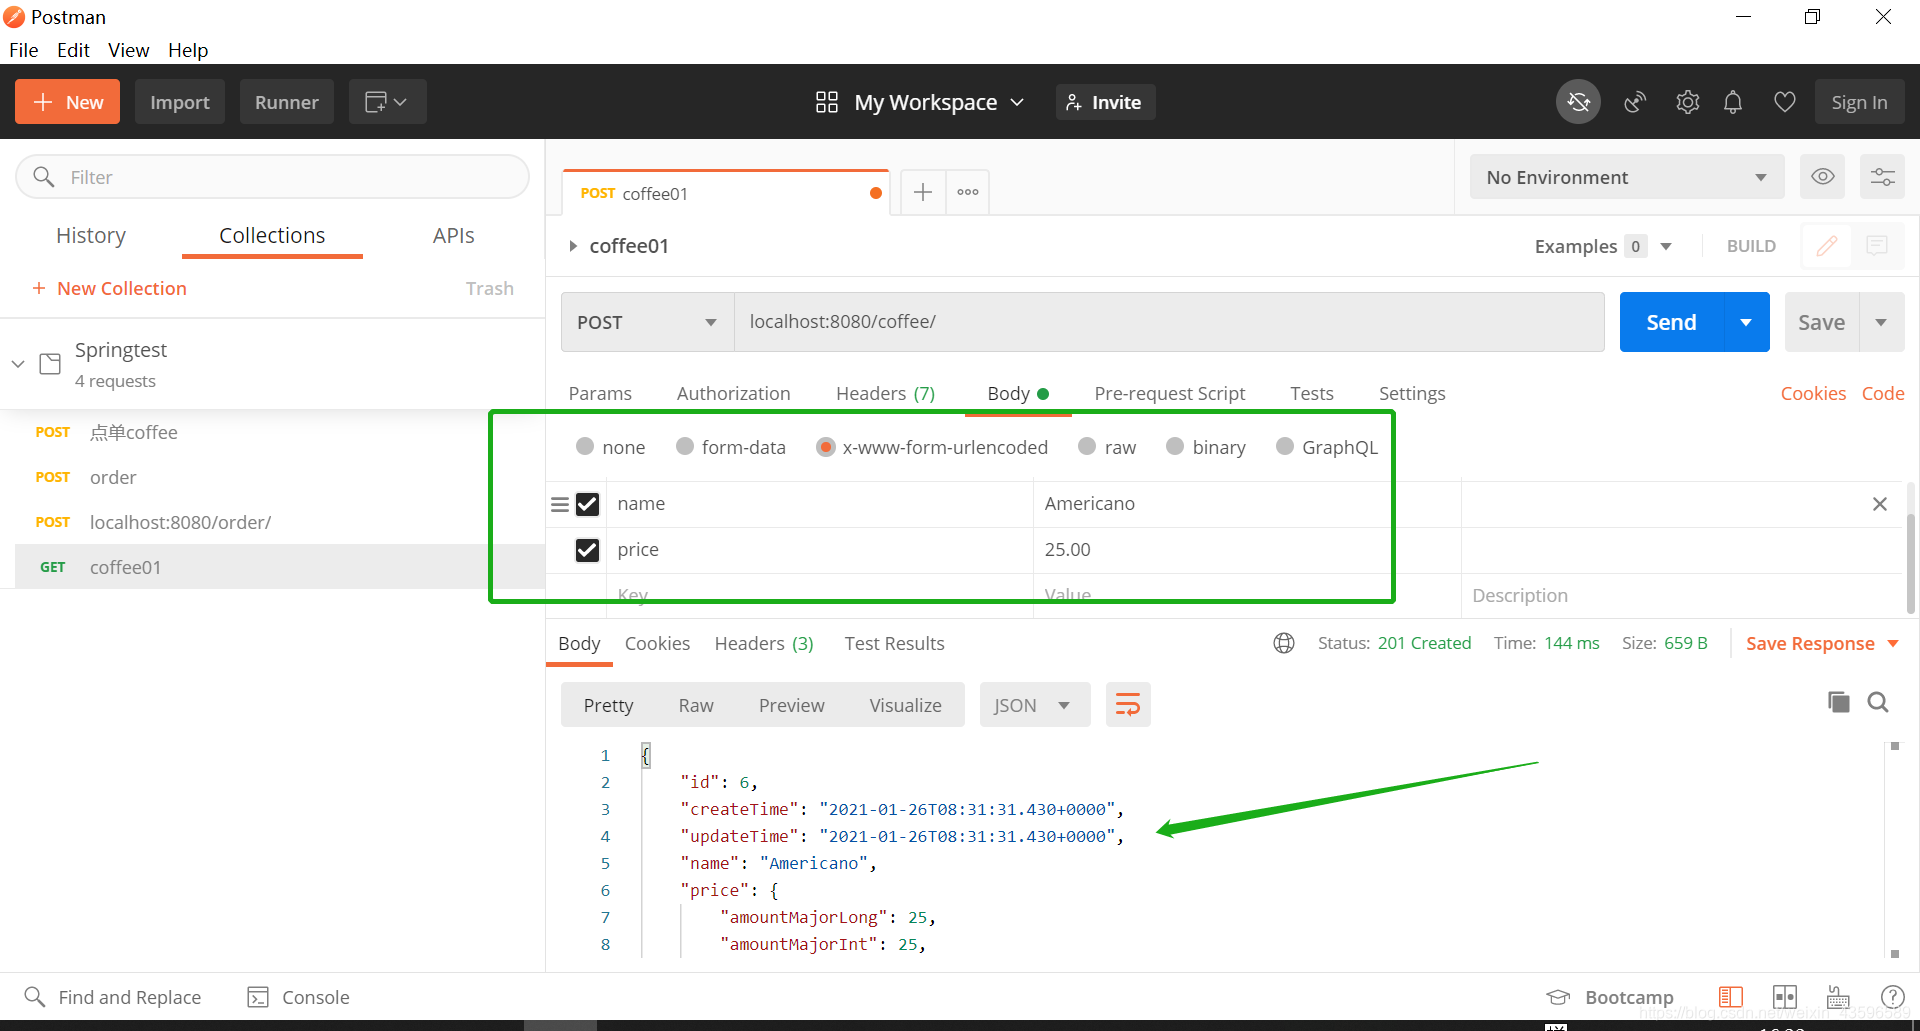Image resolution: width=1920 pixels, height=1031 pixels.
Task: Open the Examples dropdown arrow
Action: click(1666, 246)
